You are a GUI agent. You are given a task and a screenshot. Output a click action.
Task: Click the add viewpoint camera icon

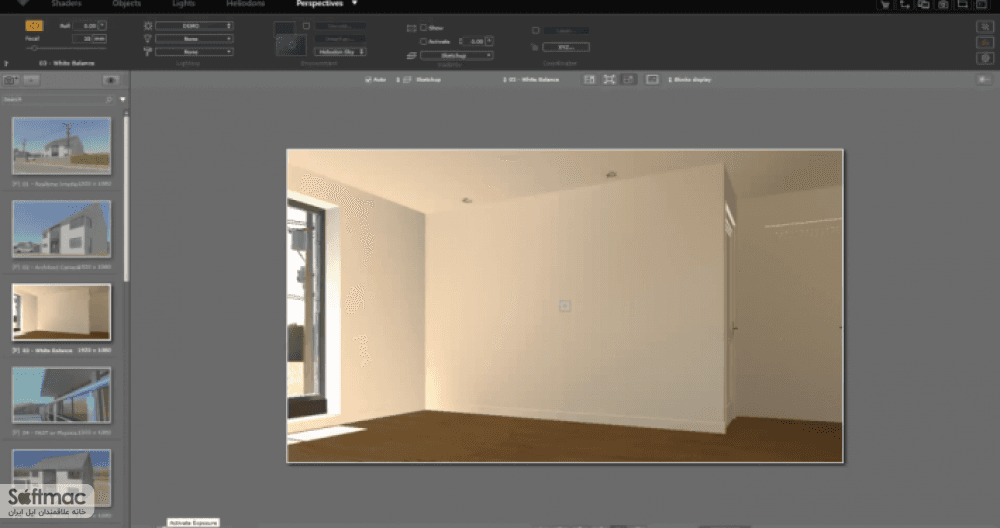coord(10,80)
